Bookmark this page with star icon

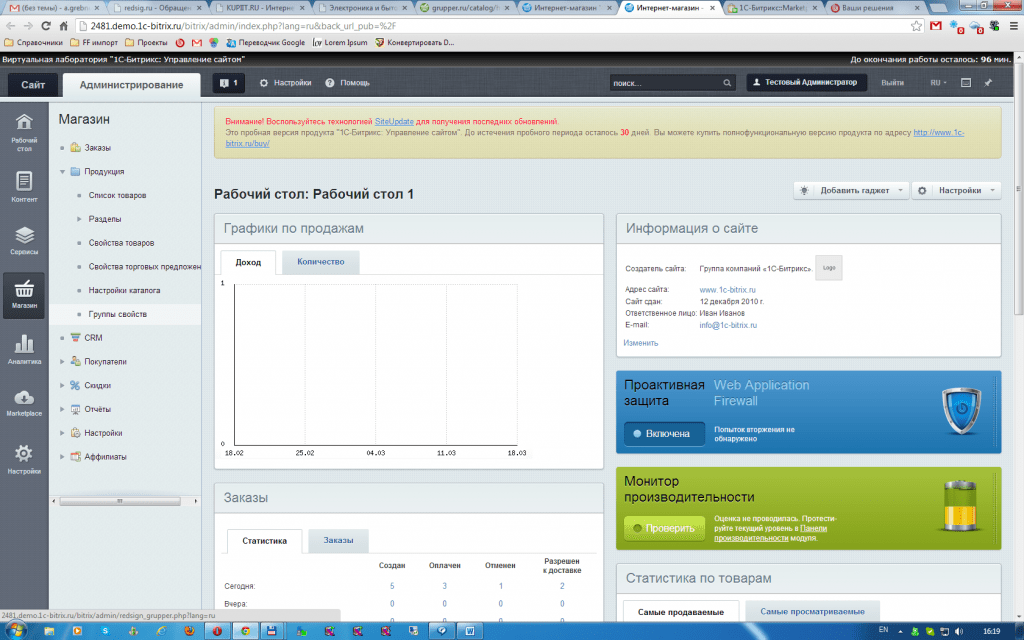click(x=916, y=26)
